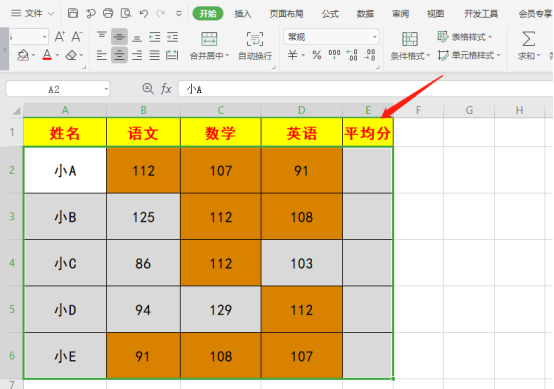This screenshot has height=389, width=554.
Task: Click the Save icon in quick access toolbar
Action: [73, 13]
